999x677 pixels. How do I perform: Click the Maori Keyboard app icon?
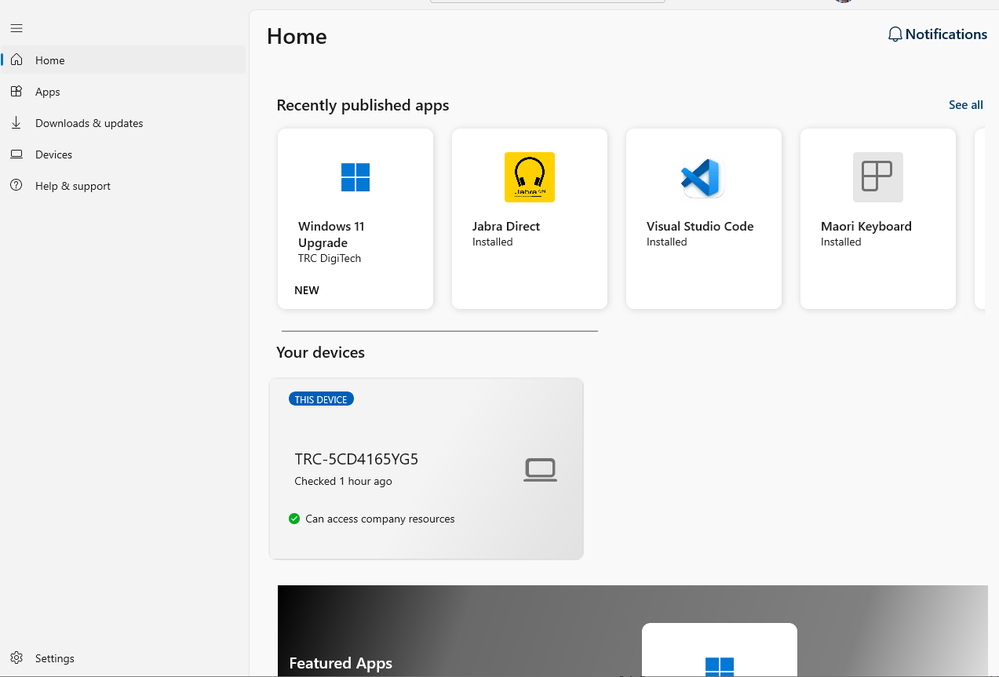coord(878,177)
